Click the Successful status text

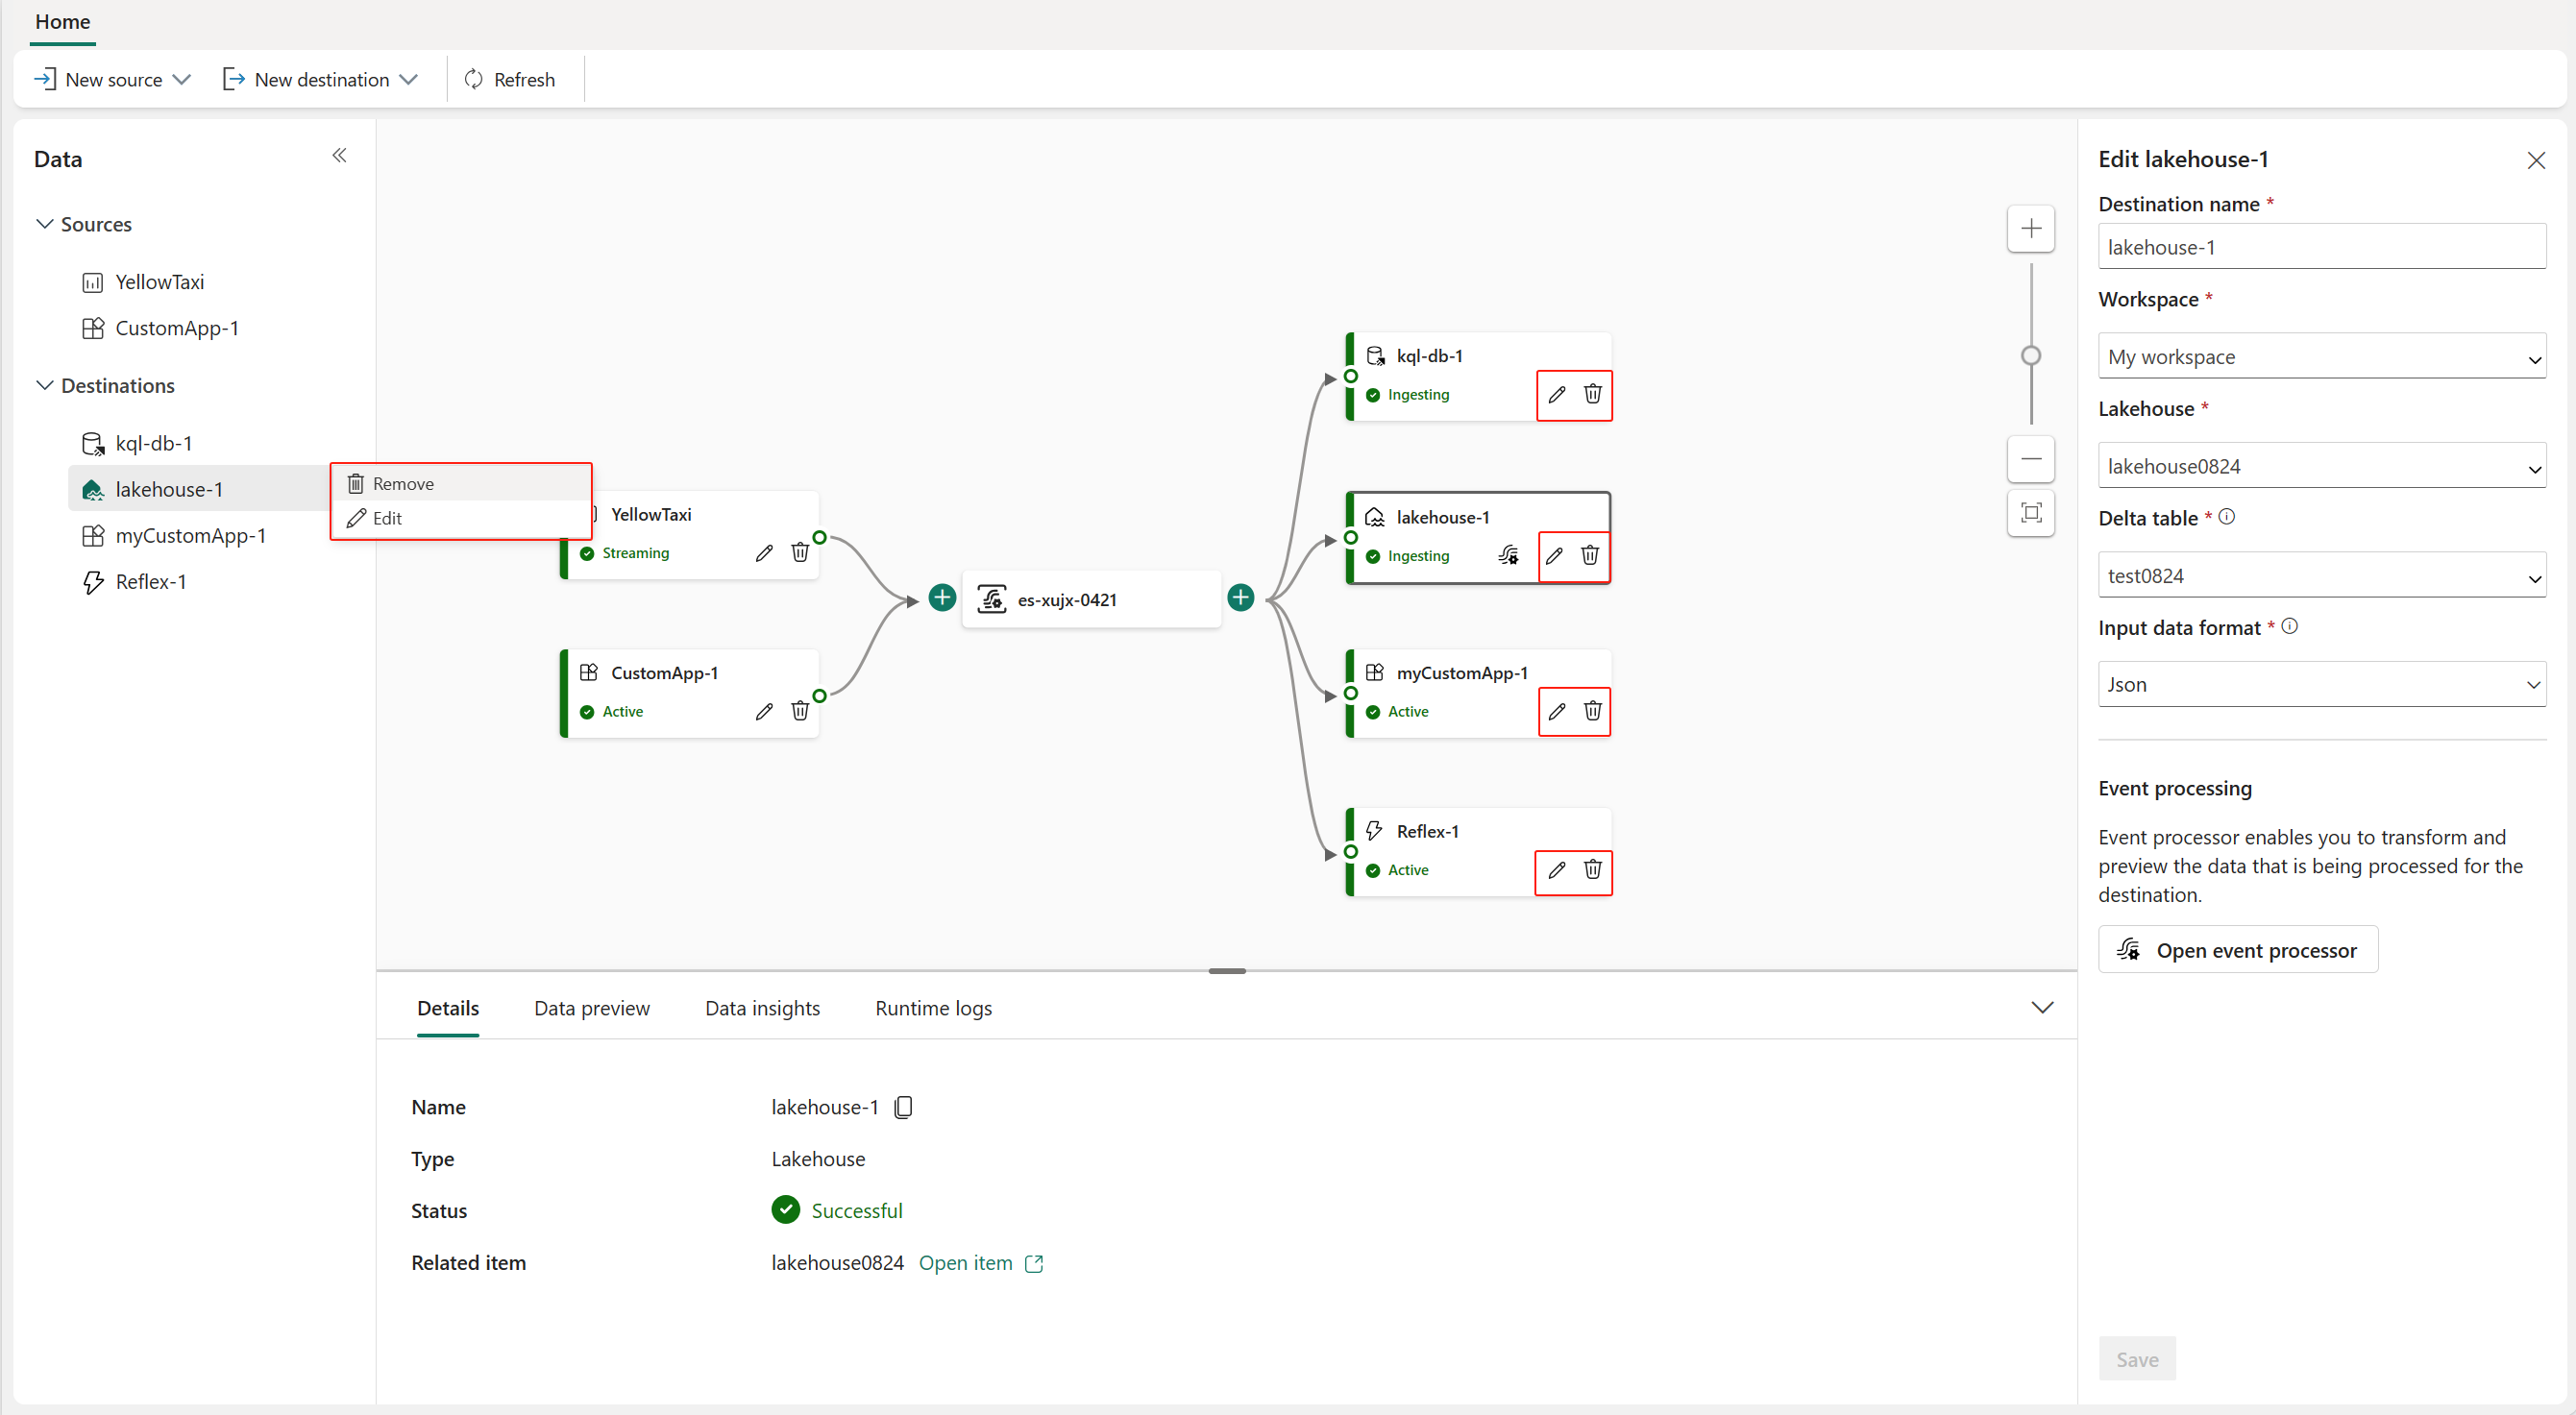(x=857, y=1211)
